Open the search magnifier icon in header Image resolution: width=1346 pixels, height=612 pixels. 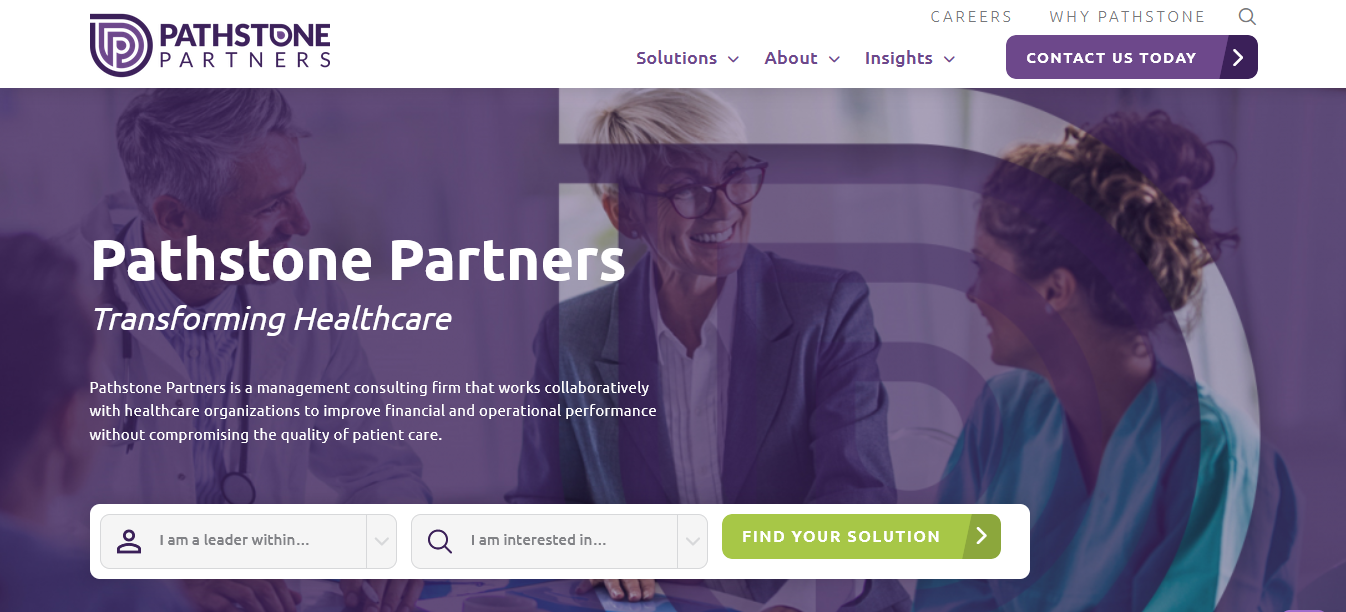coord(1247,16)
